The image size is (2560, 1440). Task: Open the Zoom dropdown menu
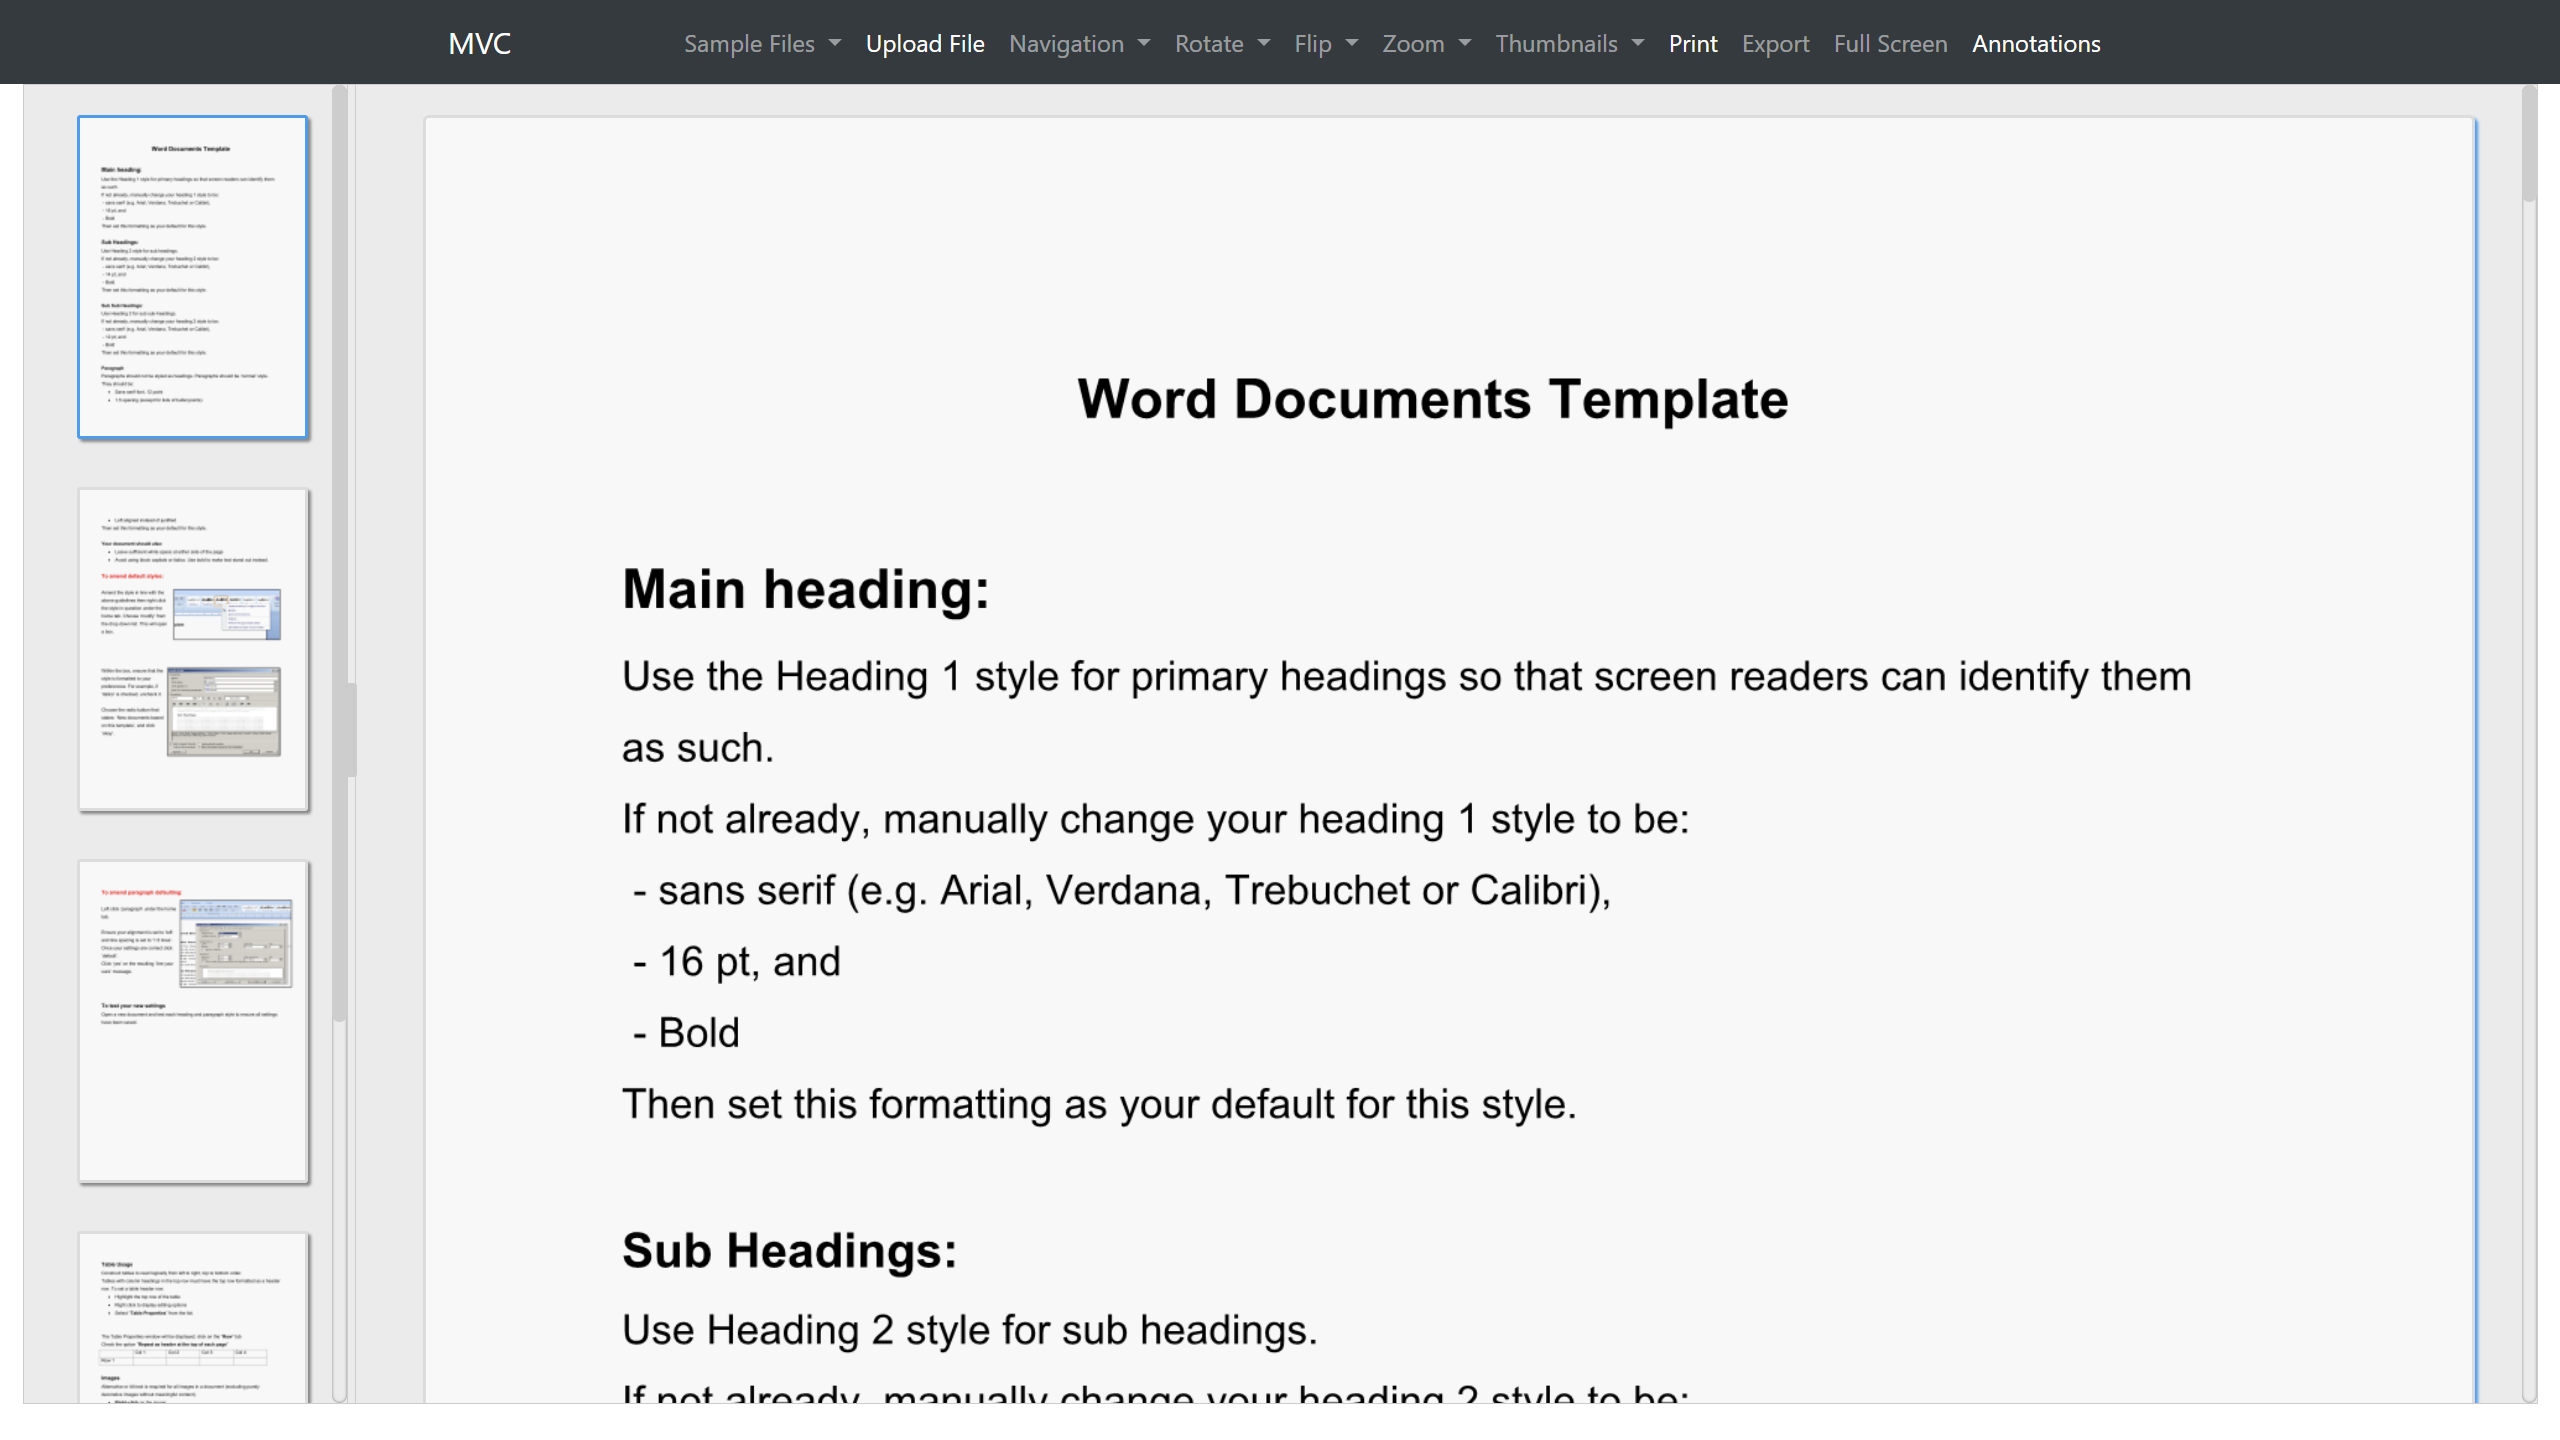[1426, 44]
